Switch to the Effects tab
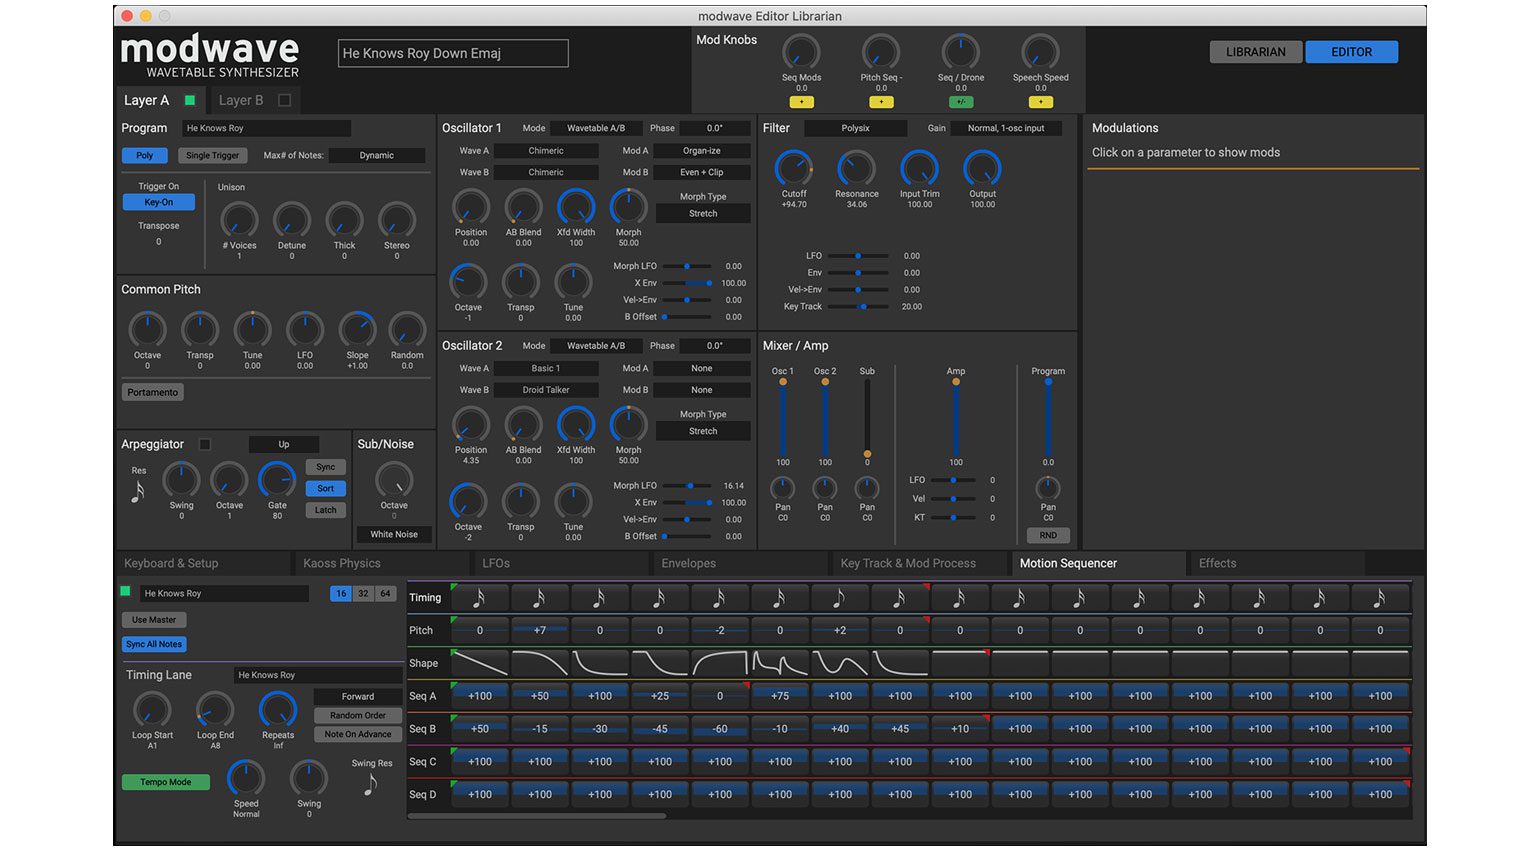The image size is (1540, 850). pyautogui.click(x=1278, y=563)
